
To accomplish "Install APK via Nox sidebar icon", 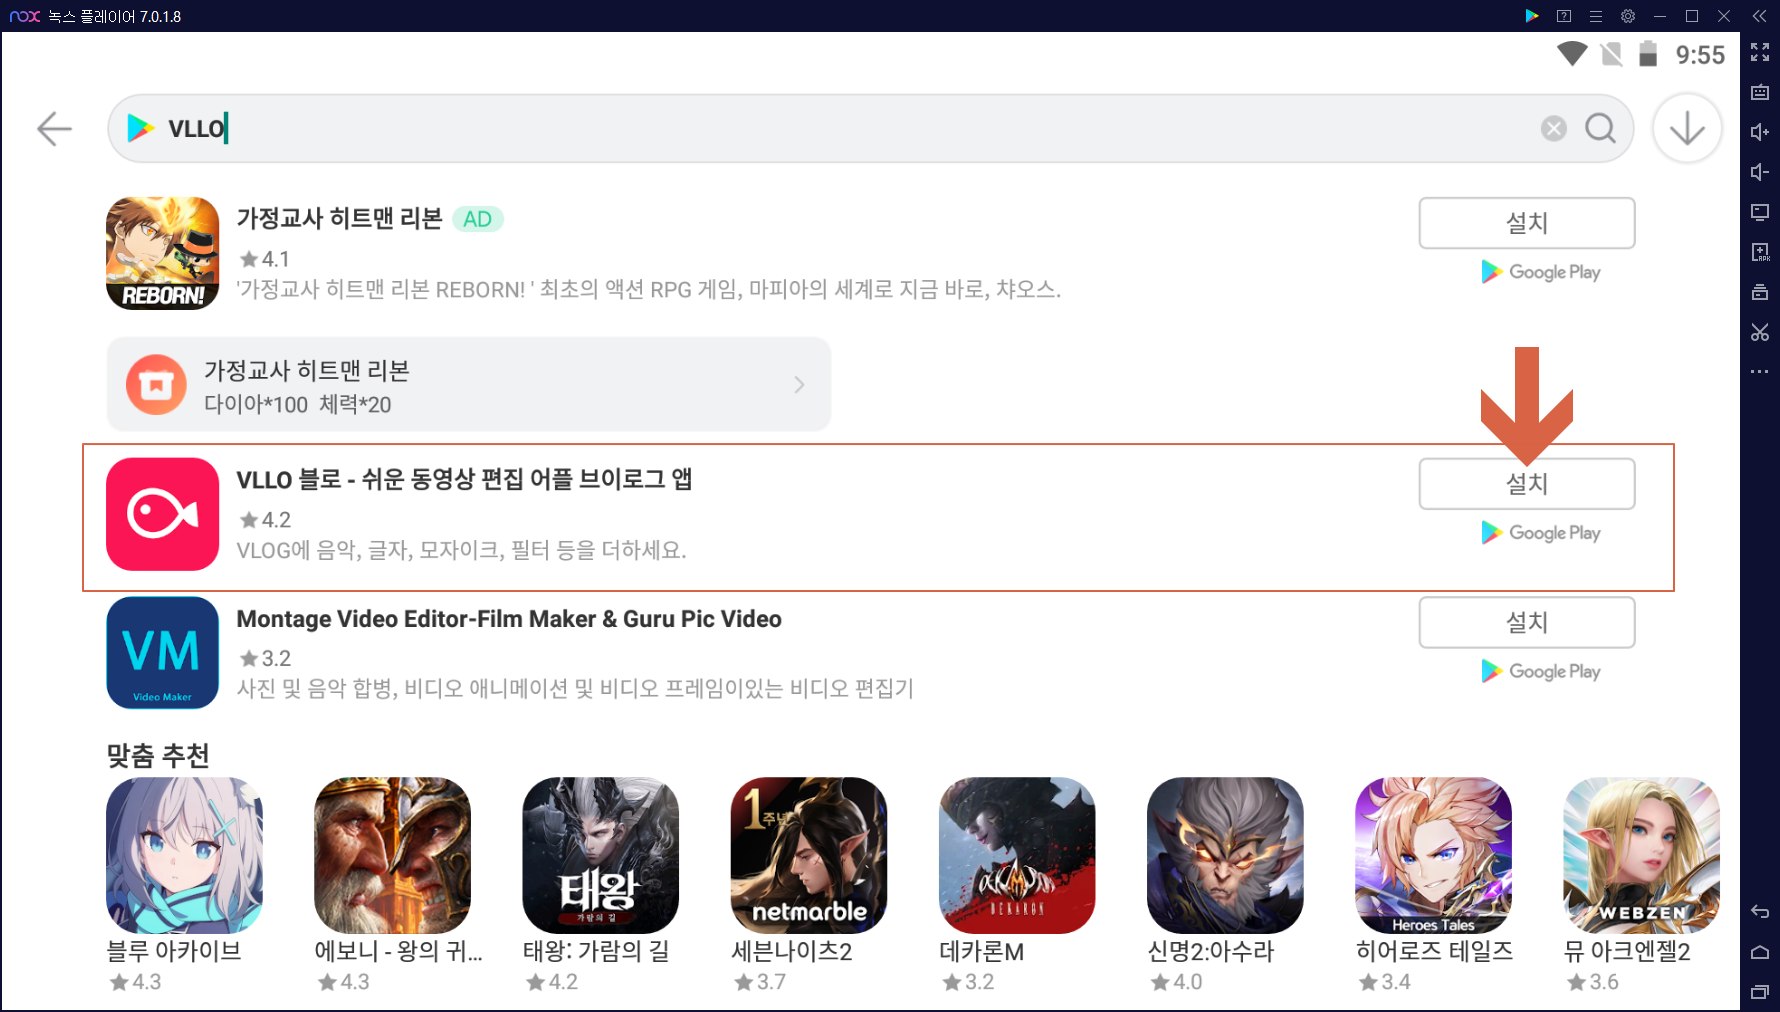I will (x=1760, y=252).
